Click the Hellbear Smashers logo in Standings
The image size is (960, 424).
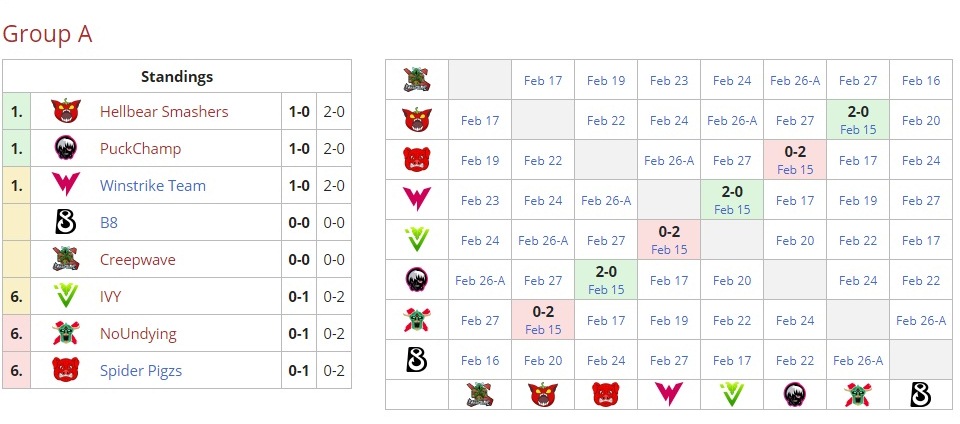click(x=66, y=112)
